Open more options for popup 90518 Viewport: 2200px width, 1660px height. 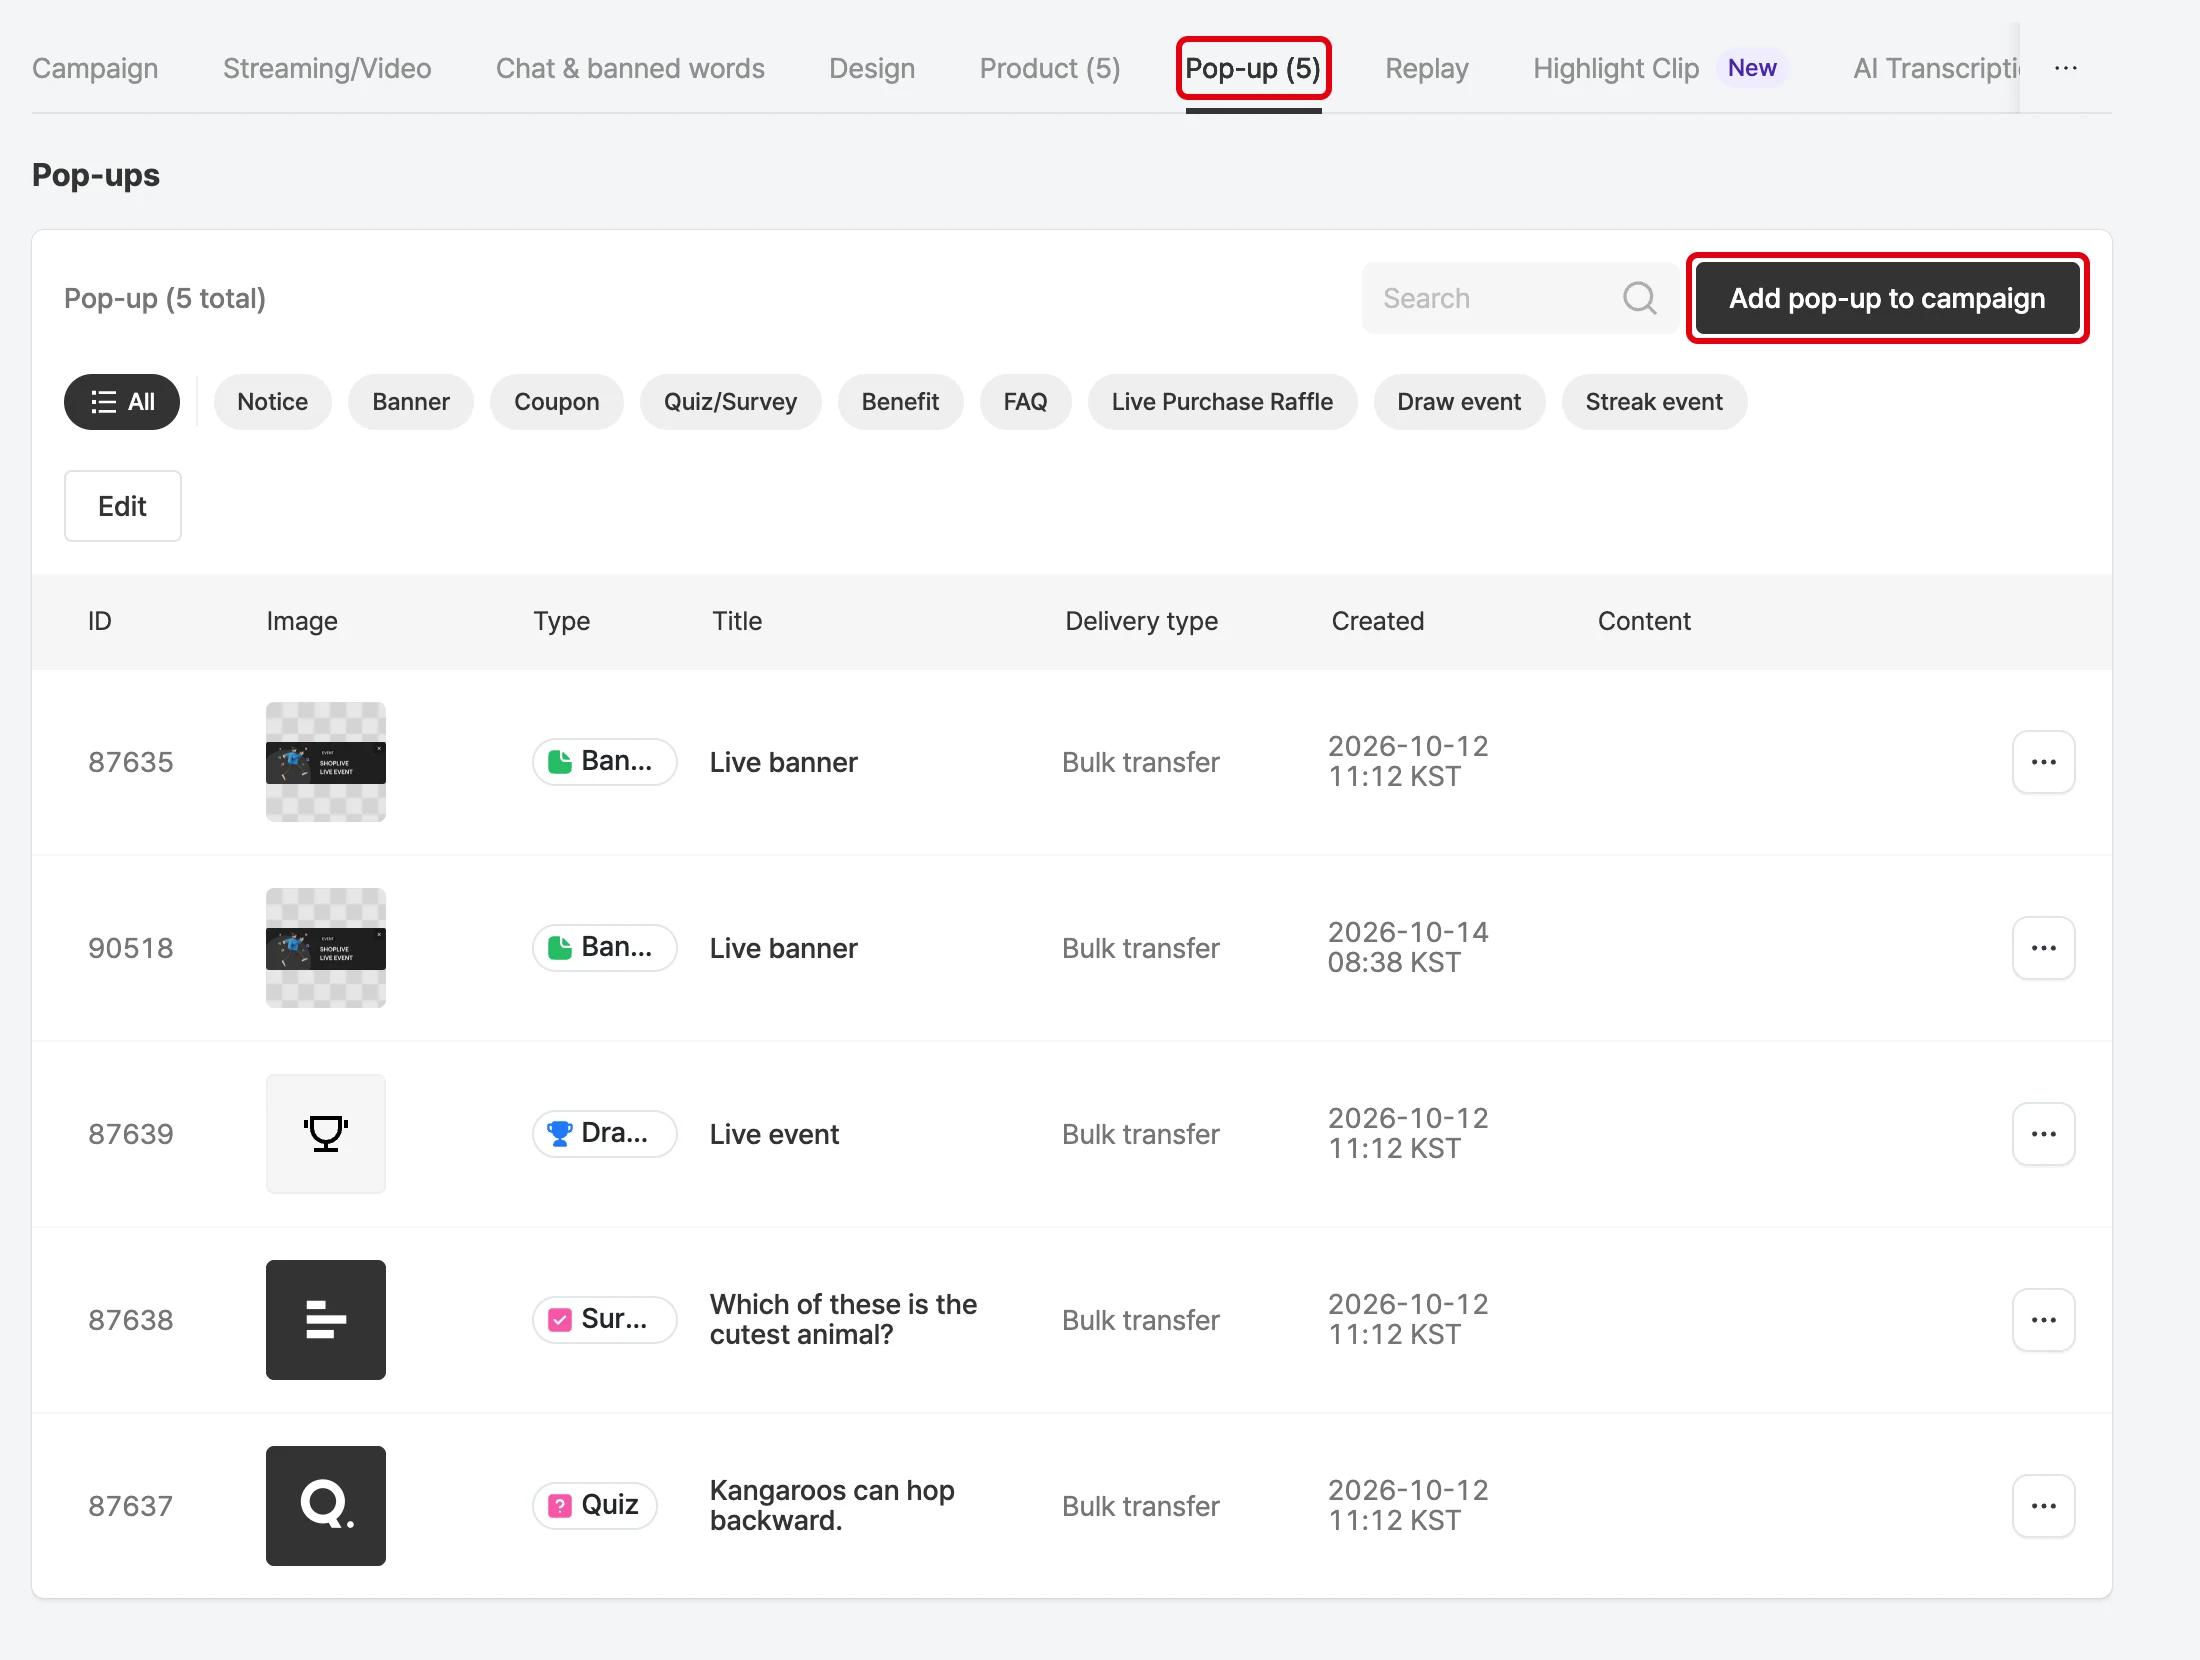tap(2043, 948)
